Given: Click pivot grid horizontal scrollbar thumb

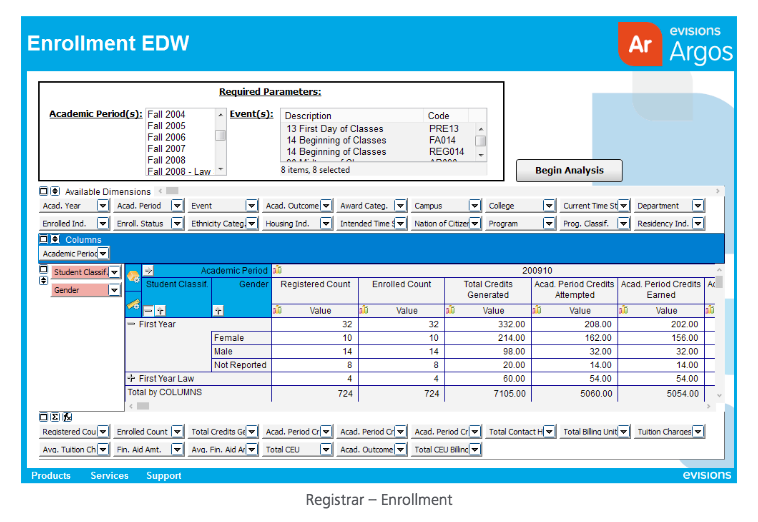Looking at the screenshot, I should click(143, 406).
